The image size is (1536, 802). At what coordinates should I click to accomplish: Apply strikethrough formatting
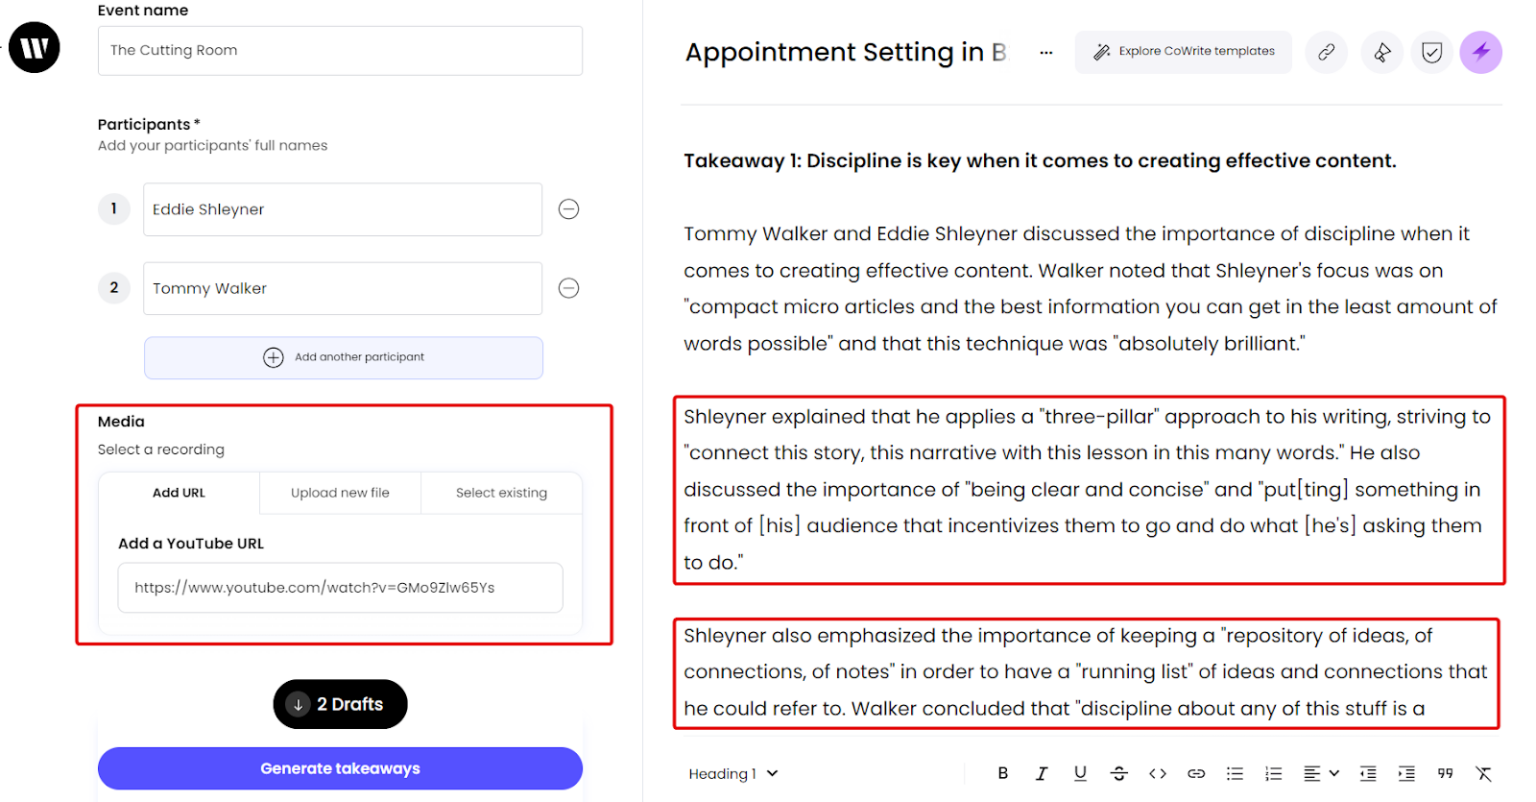[x=1119, y=773]
